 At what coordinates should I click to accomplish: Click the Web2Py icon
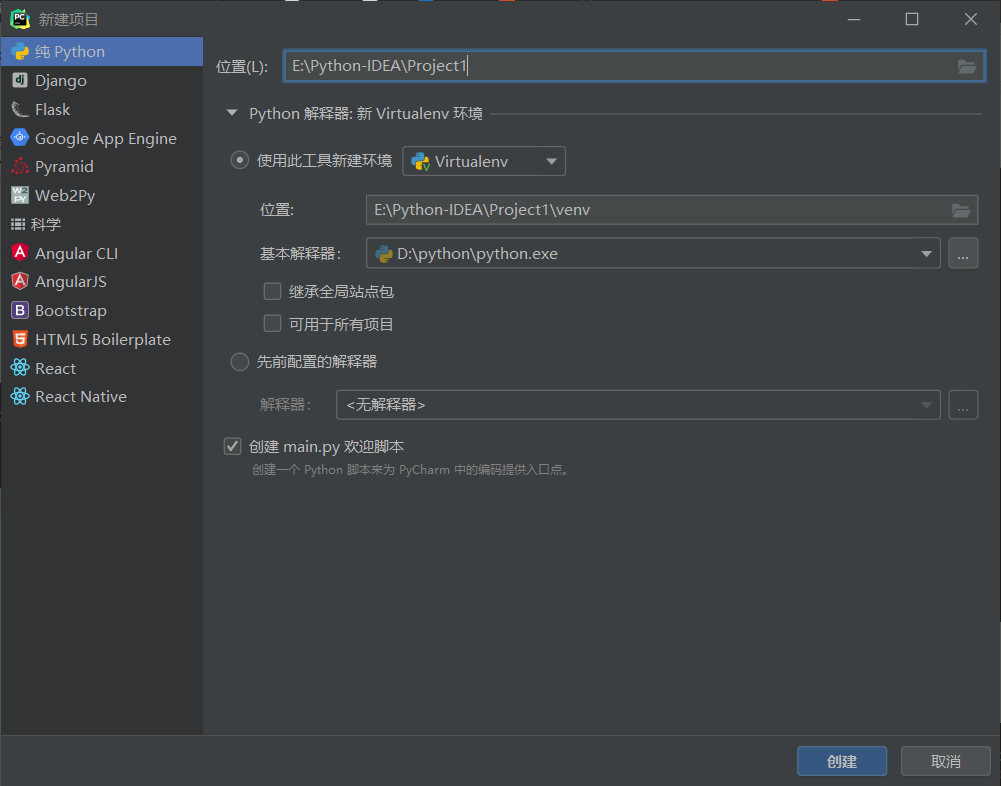[20, 195]
